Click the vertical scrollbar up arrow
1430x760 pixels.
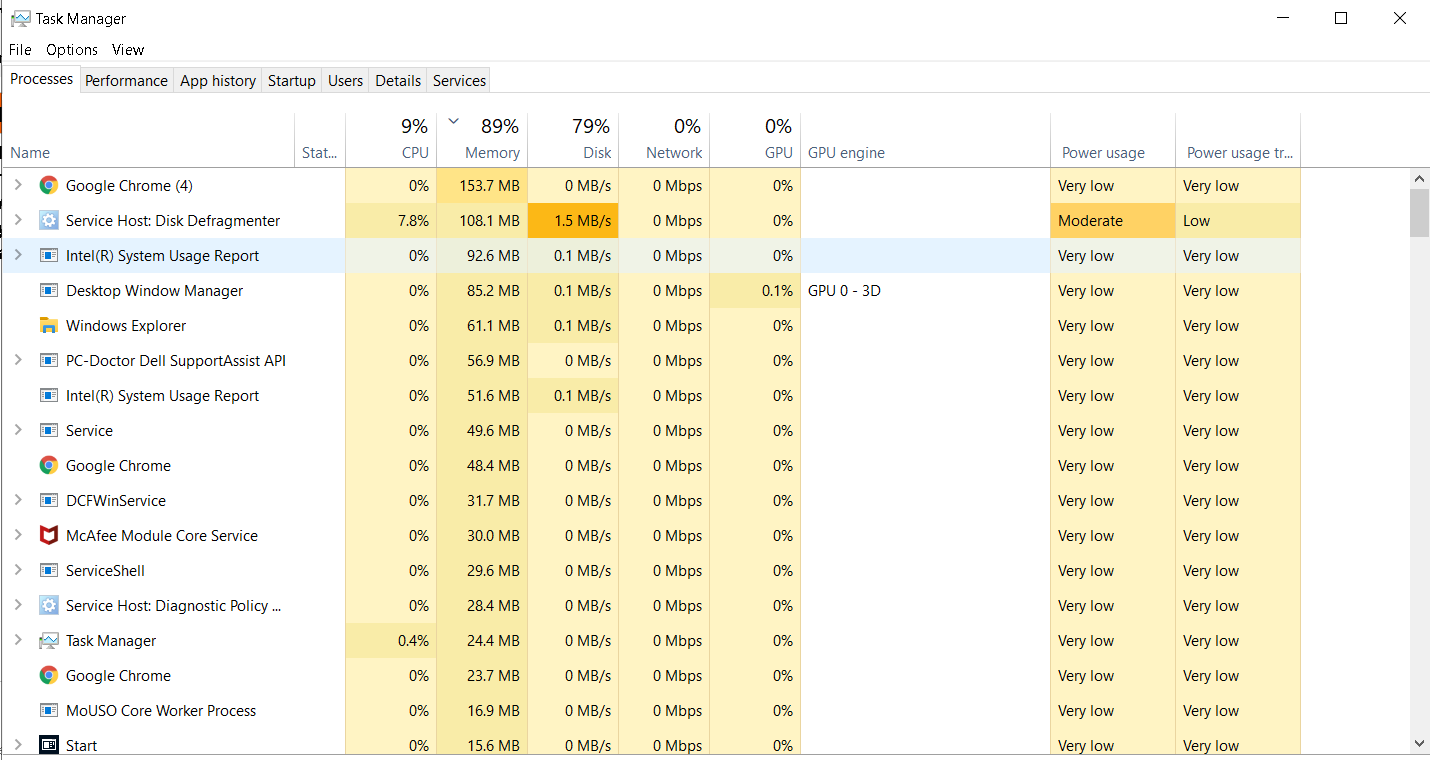coord(1419,179)
